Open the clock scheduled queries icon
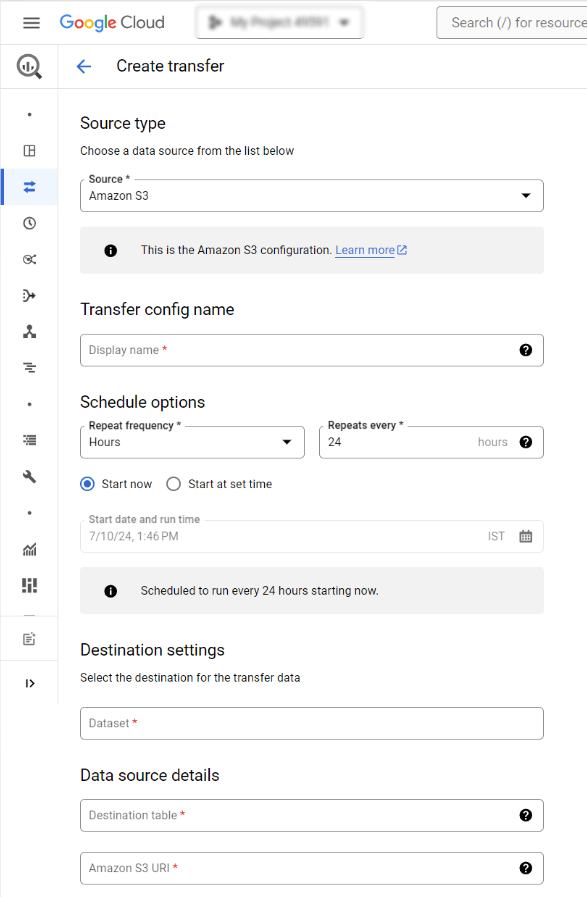 (29, 223)
